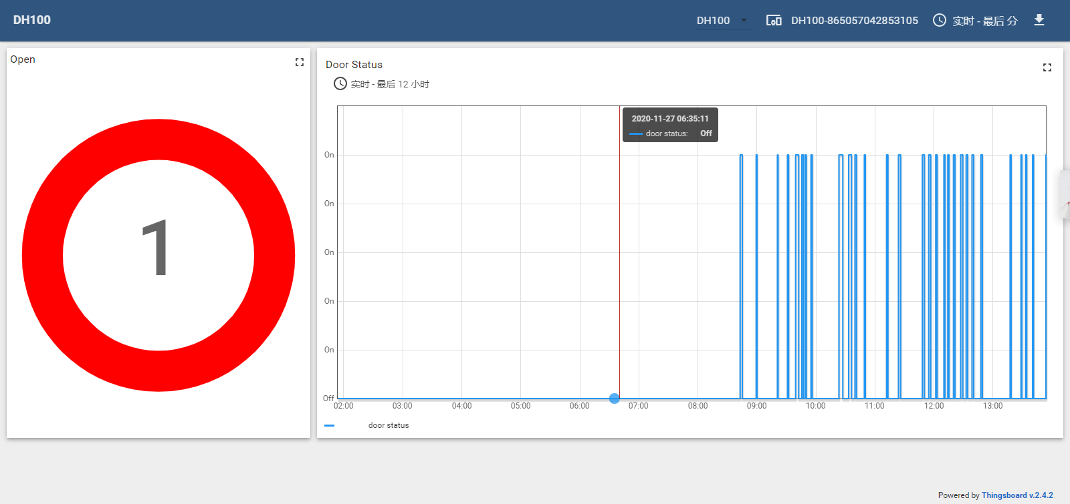Click the dropdown arrow next to DH100 selector
The height and width of the screenshot is (504, 1070).
coord(744,21)
